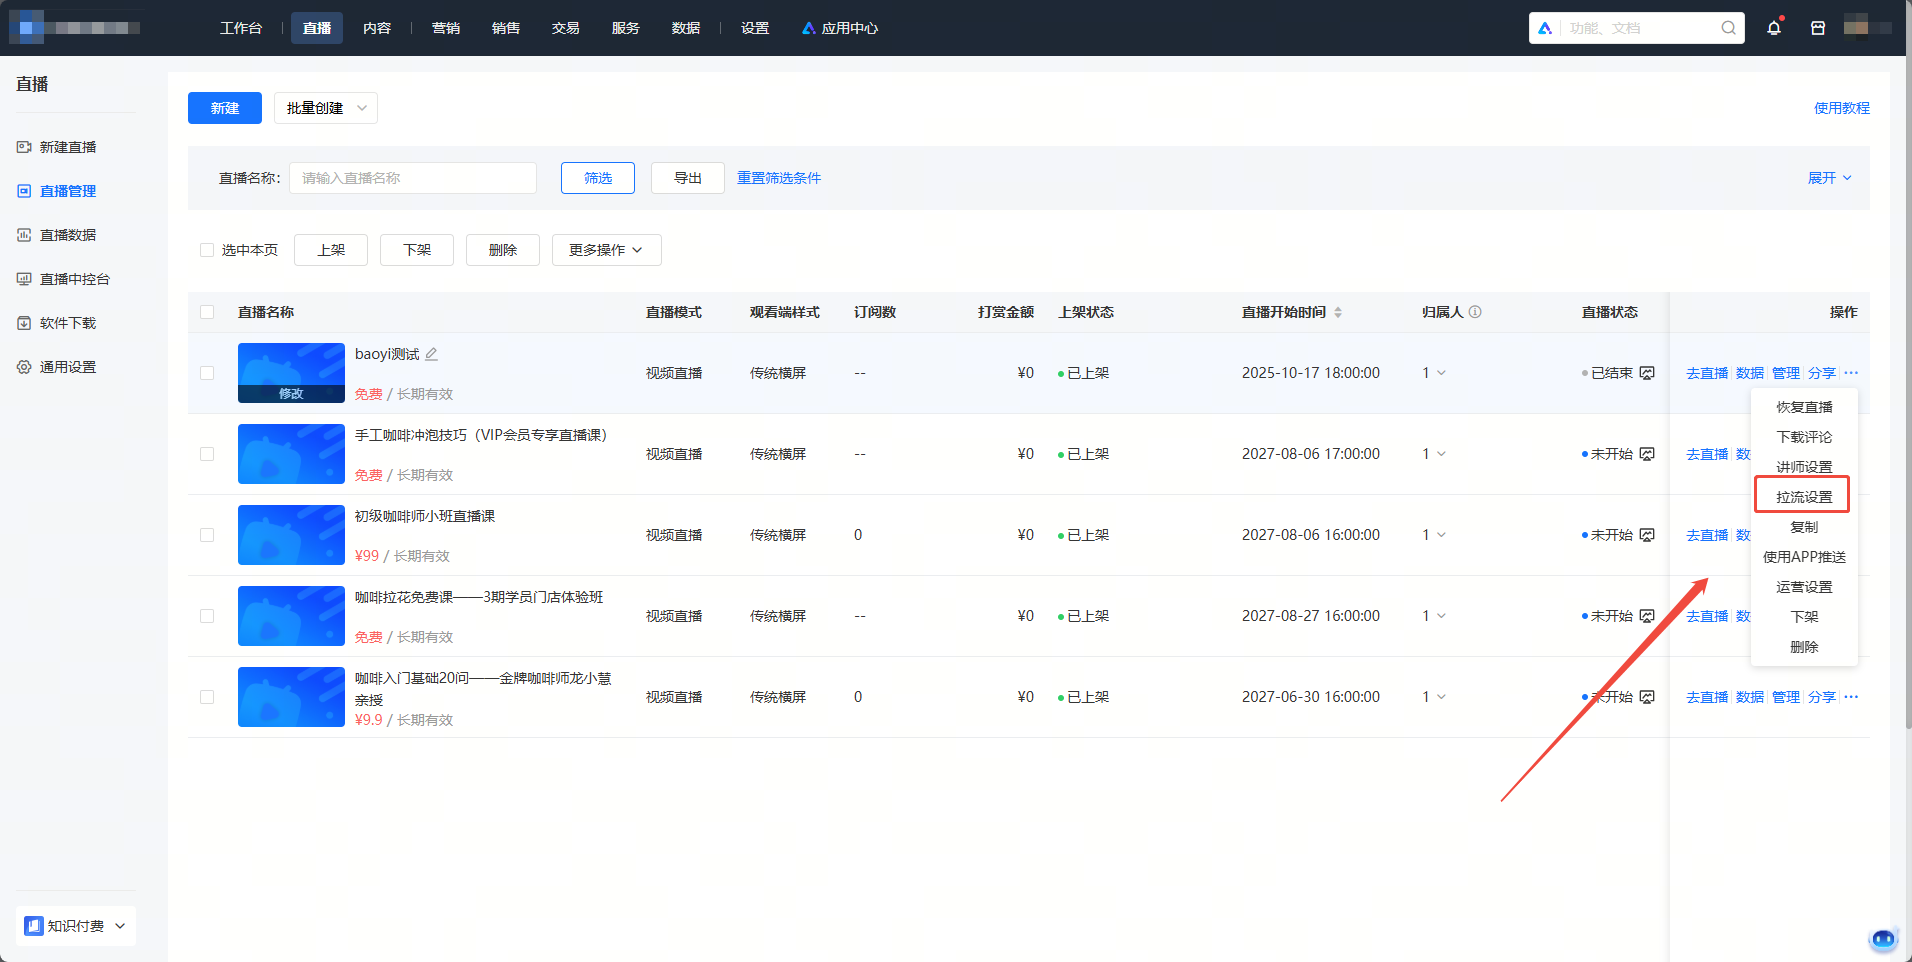
Task: Expand the 更多操作 dropdown
Action: [x=606, y=250]
